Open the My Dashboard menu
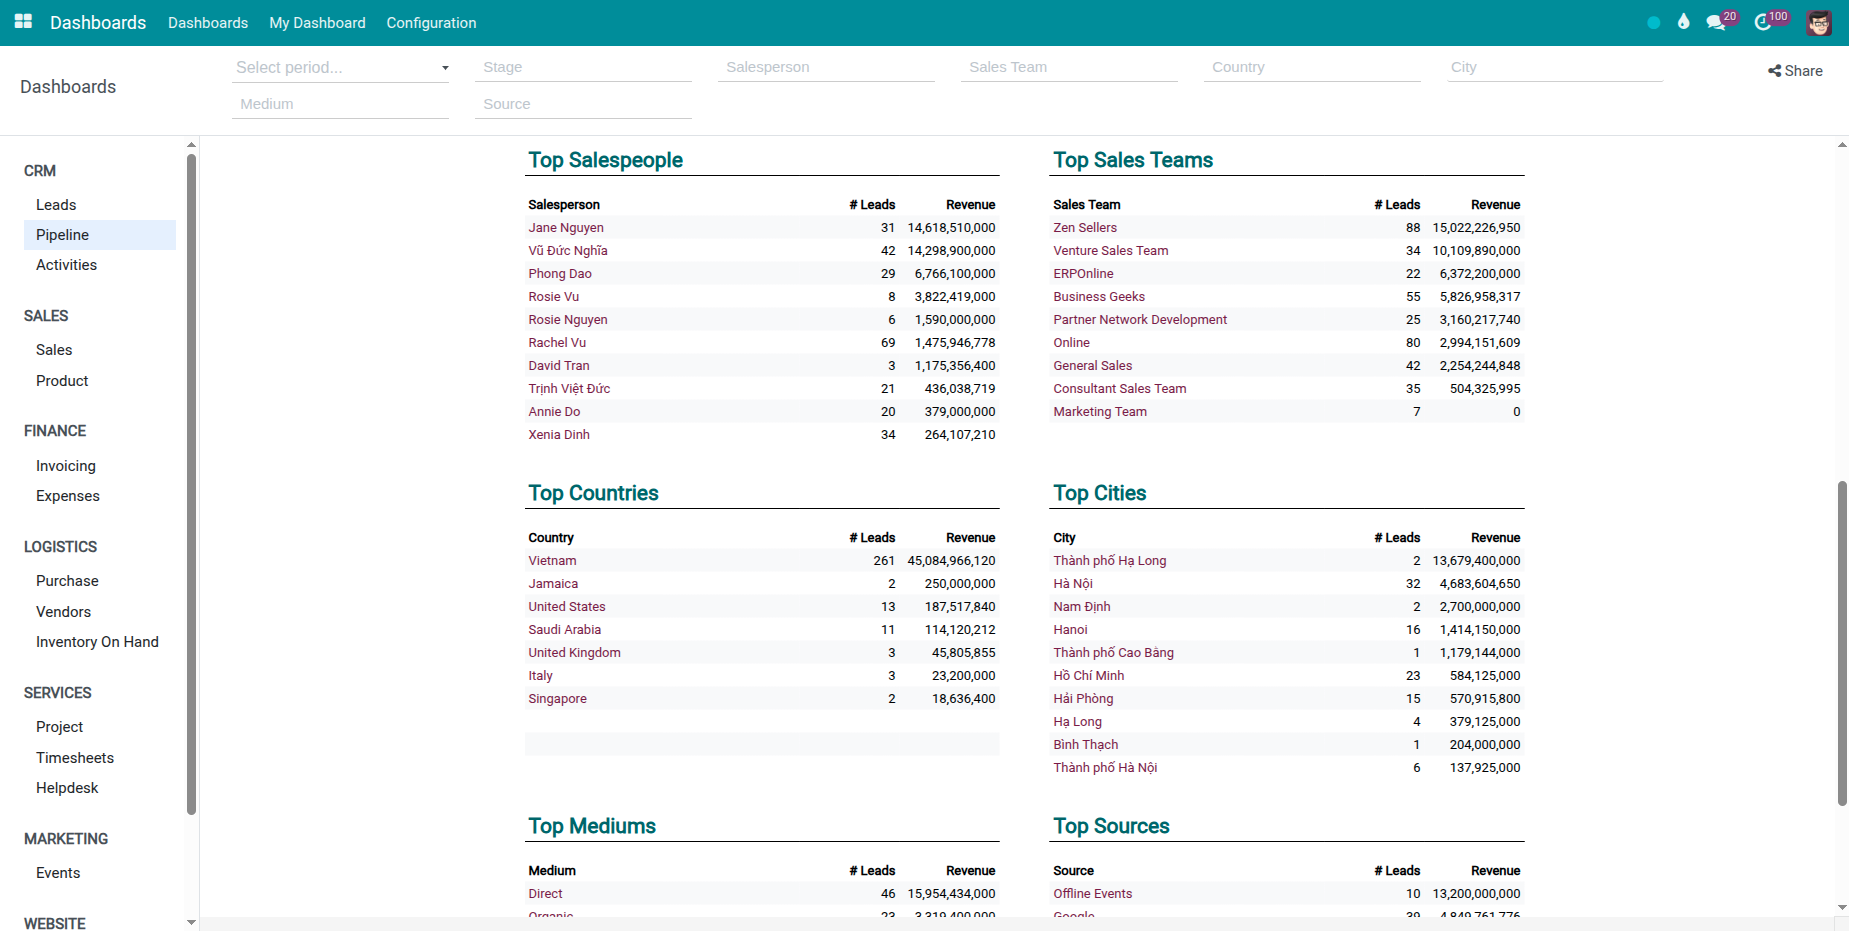Screen dimensions: 1849x931 pos(317,23)
